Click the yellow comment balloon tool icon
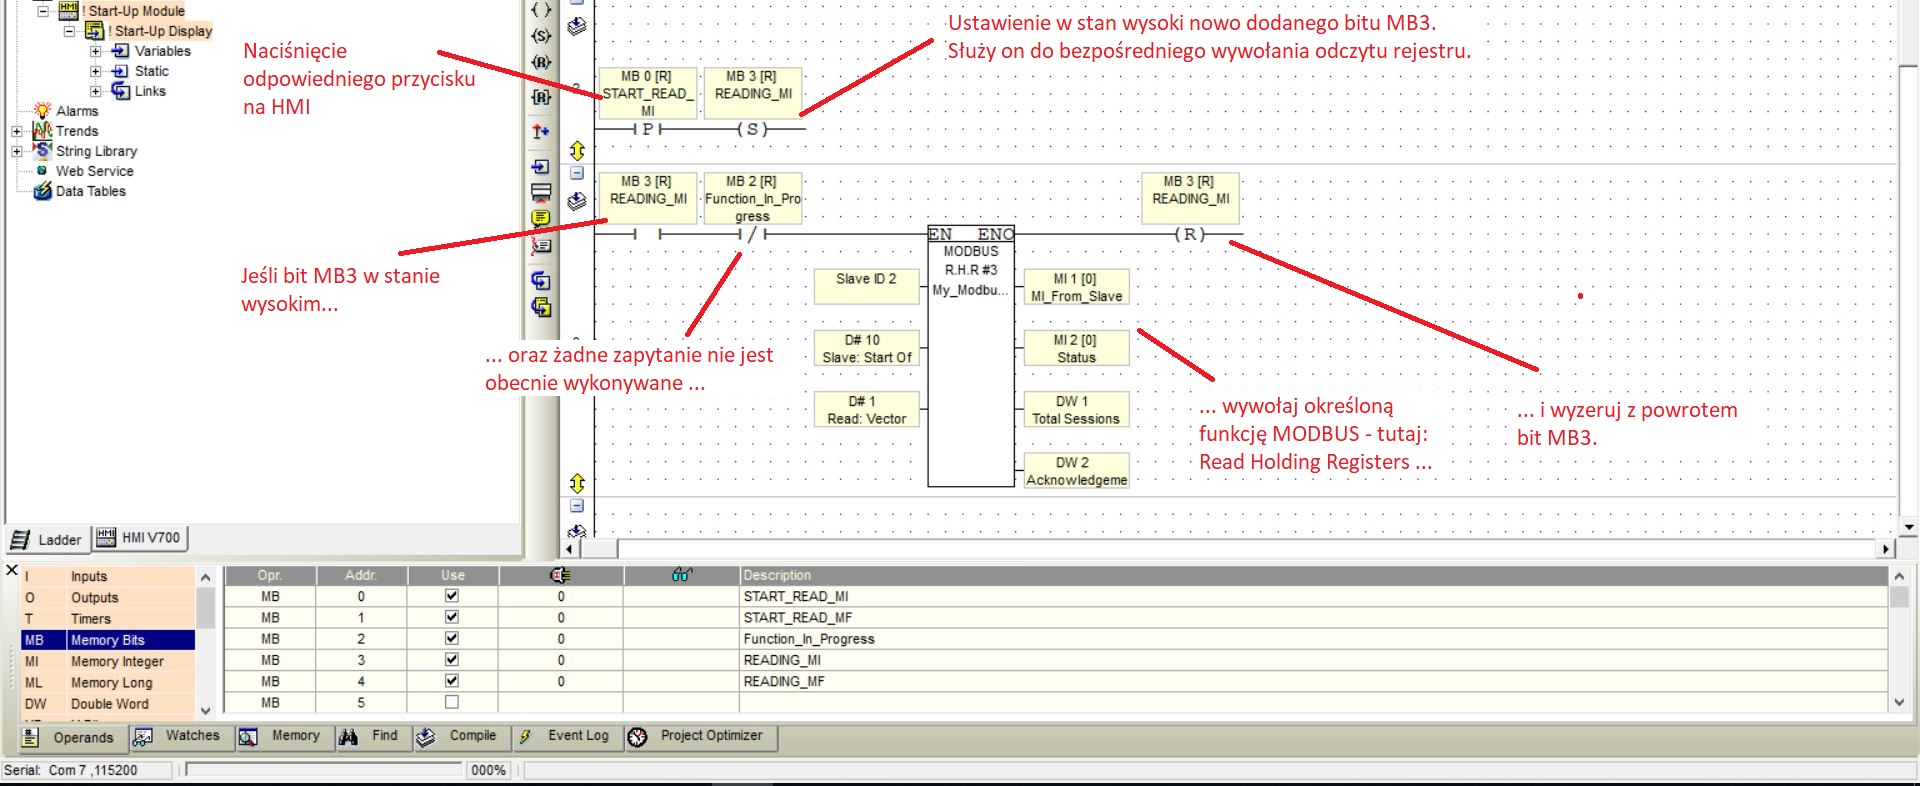1920x786 pixels. [x=541, y=218]
